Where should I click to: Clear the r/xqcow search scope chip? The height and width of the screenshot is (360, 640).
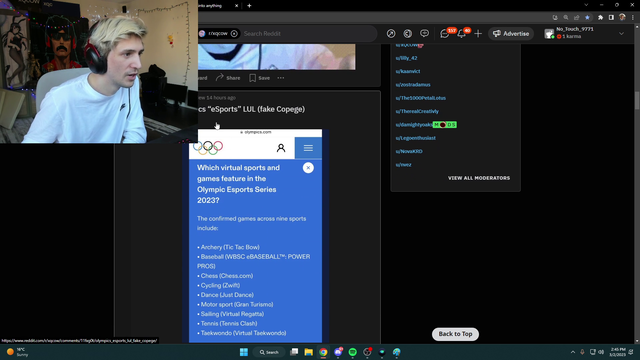pos(234,34)
